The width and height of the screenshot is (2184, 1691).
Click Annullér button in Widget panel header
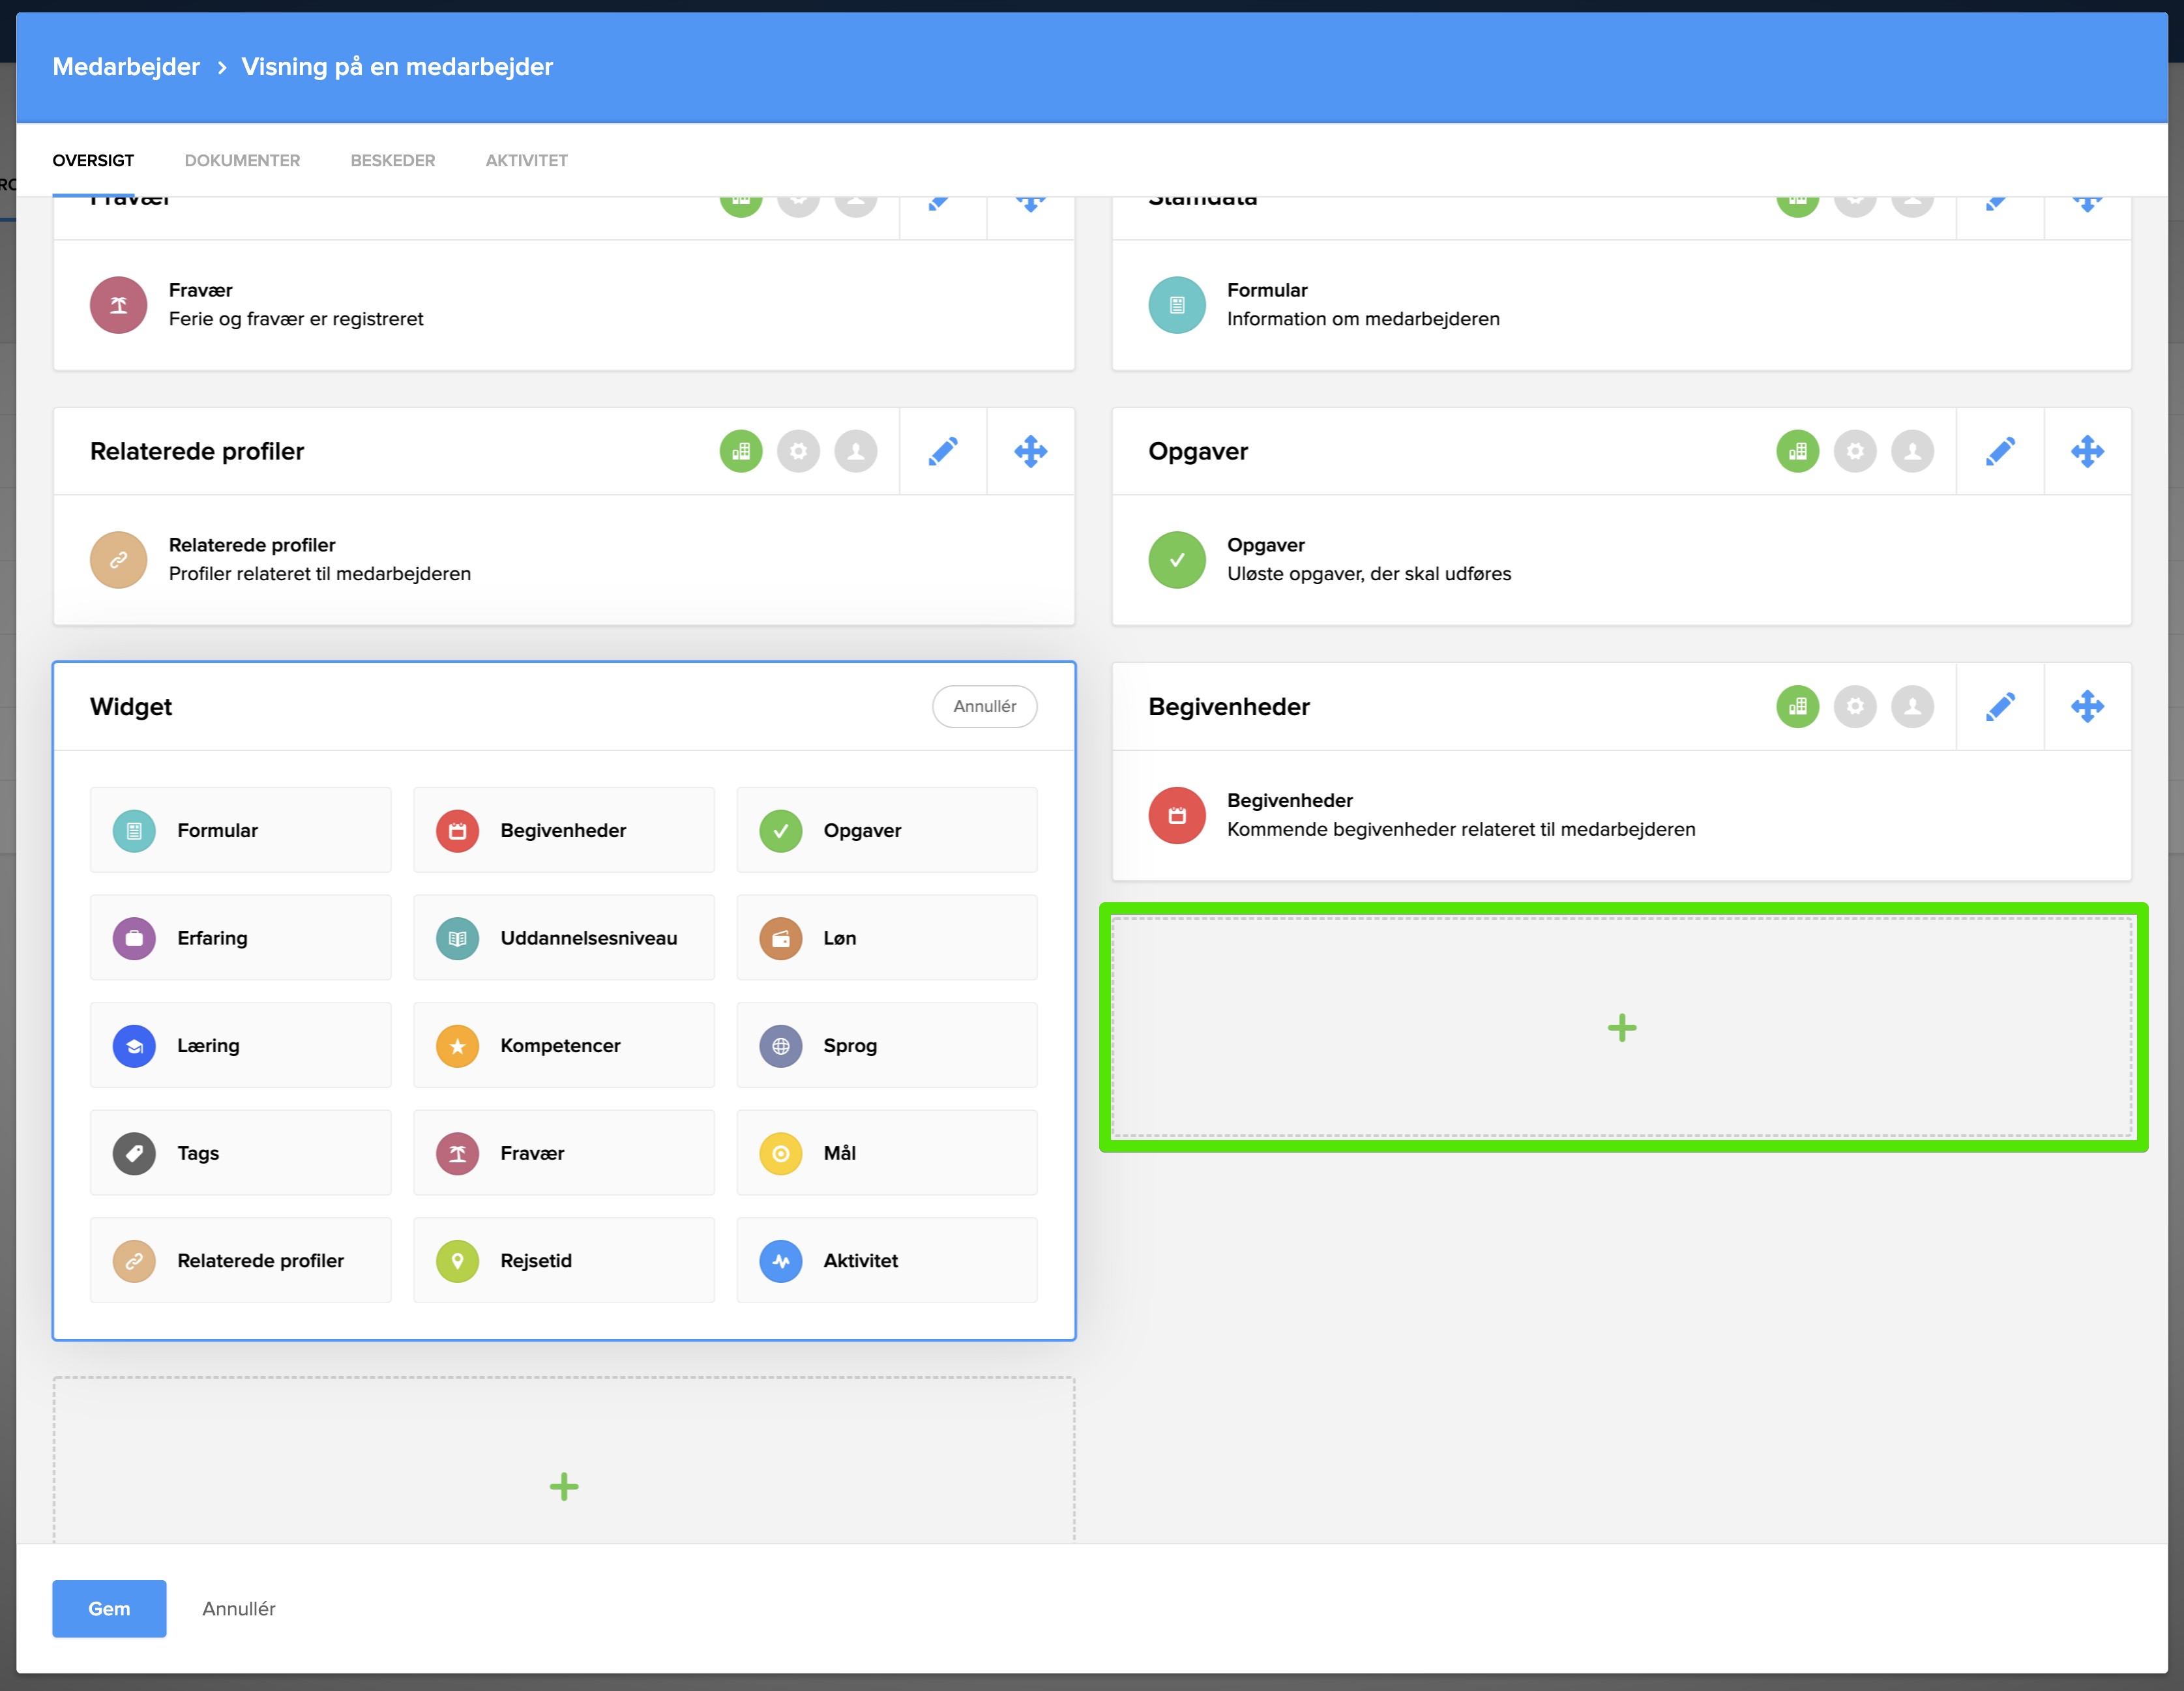[x=984, y=706]
